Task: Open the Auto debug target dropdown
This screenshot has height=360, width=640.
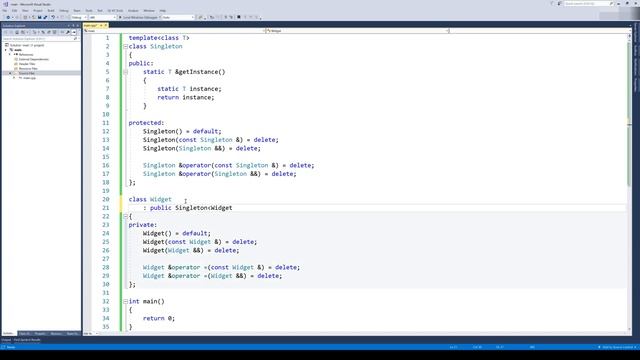Action: point(178,17)
